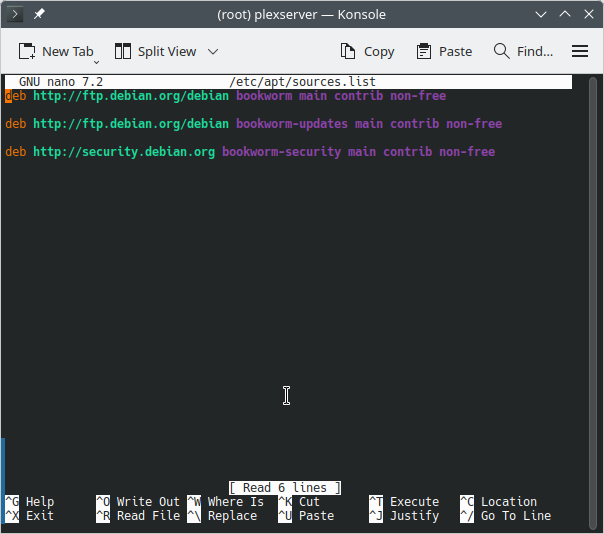The width and height of the screenshot is (604, 534).
Task: Click the ^G Help shortcut
Action: 30,502
